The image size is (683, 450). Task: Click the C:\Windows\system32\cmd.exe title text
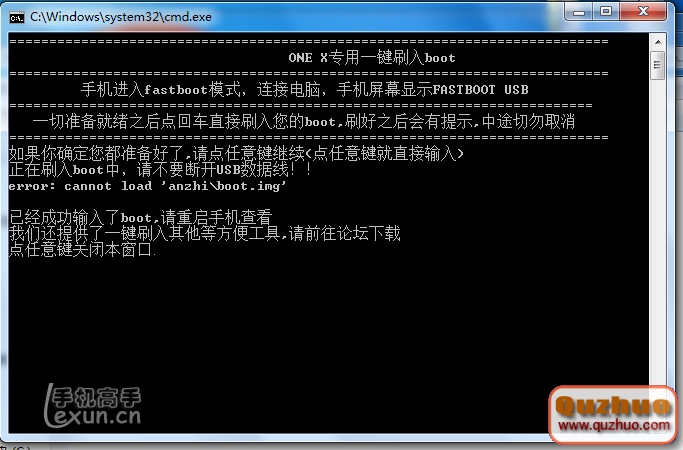point(121,17)
